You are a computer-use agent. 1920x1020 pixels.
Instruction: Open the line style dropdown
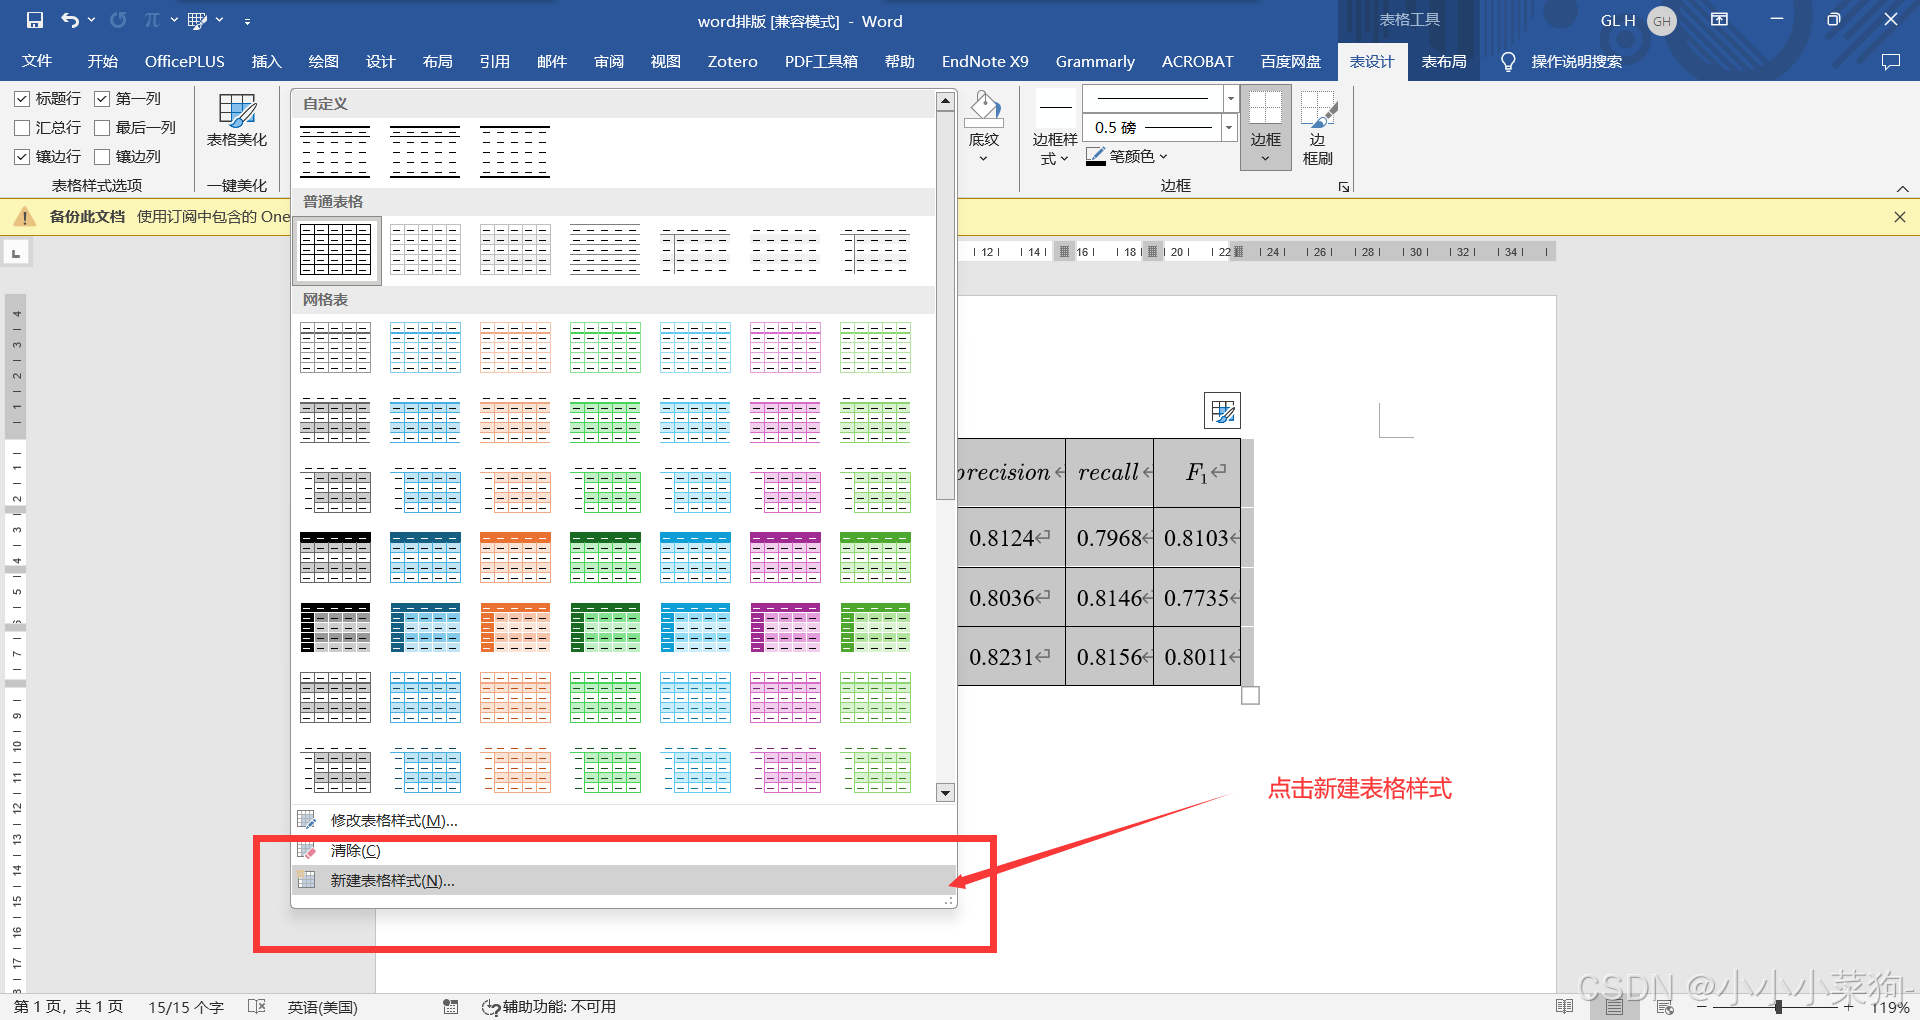pyautogui.click(x=1231, y=98)
